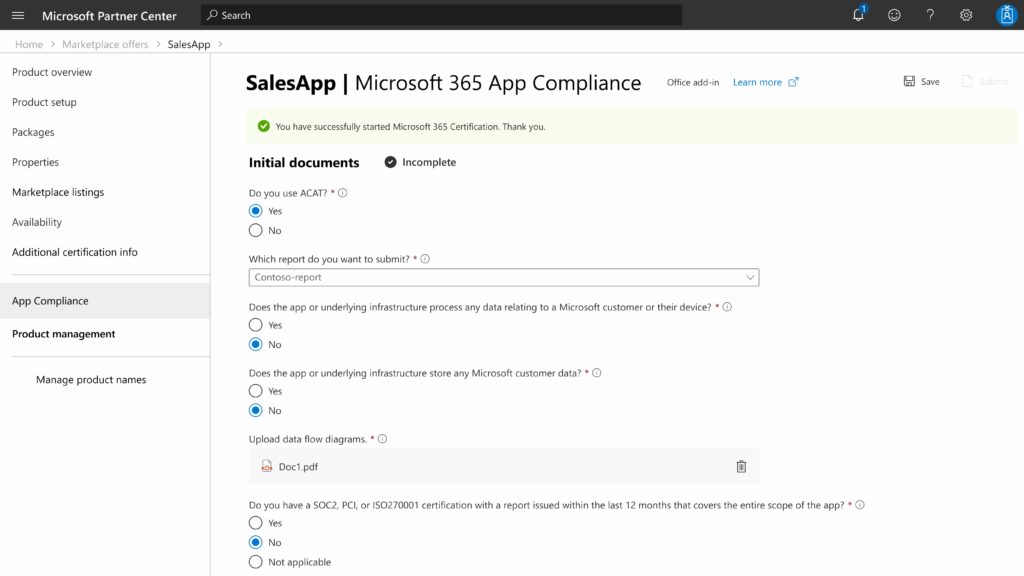The image size is (1024, 576).
Task: Select Yes for processing Microsoft customer data
Action: 255,324
